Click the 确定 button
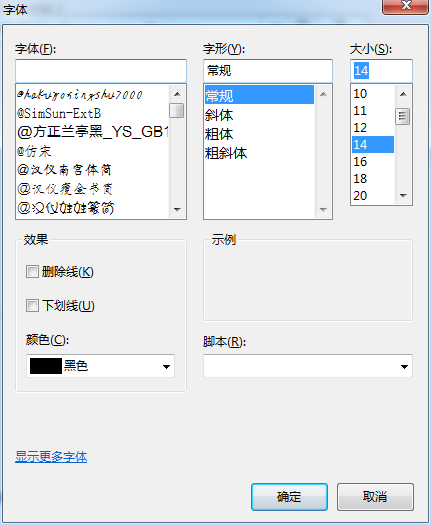 (289, 497)
